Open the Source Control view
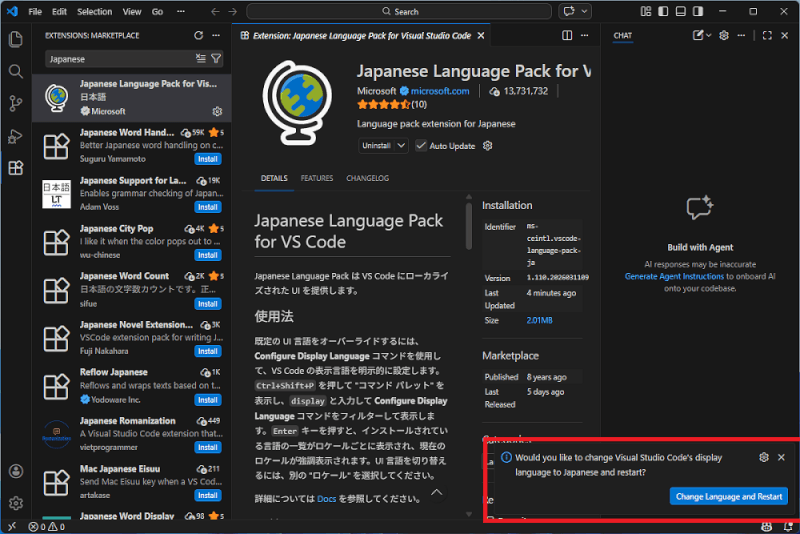 tap(15, 103)
